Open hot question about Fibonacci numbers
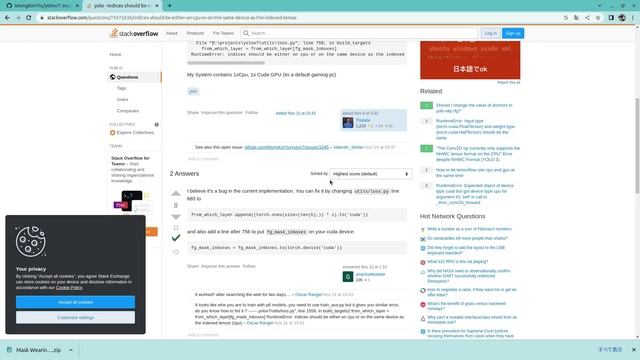This screenshot has height=360, width=640. pos(469,229)
